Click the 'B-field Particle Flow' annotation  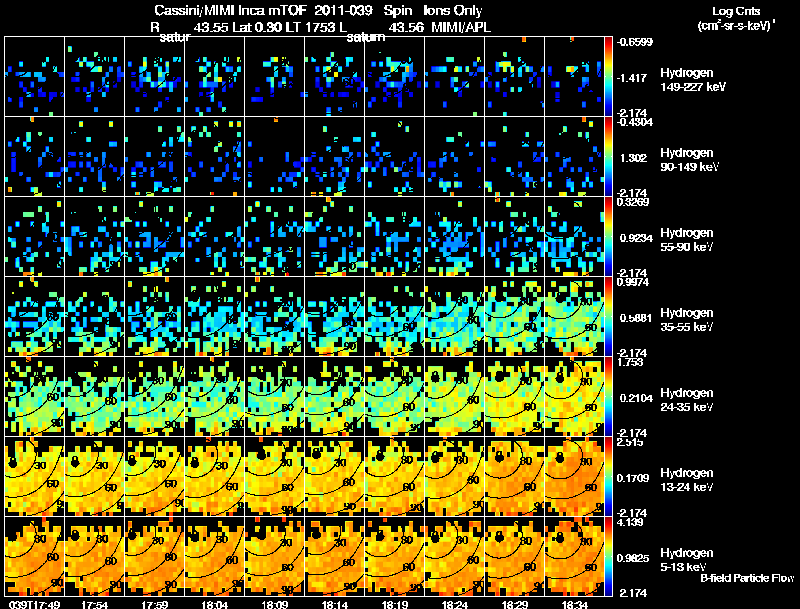pyautogui.click(x=747, y=578)
